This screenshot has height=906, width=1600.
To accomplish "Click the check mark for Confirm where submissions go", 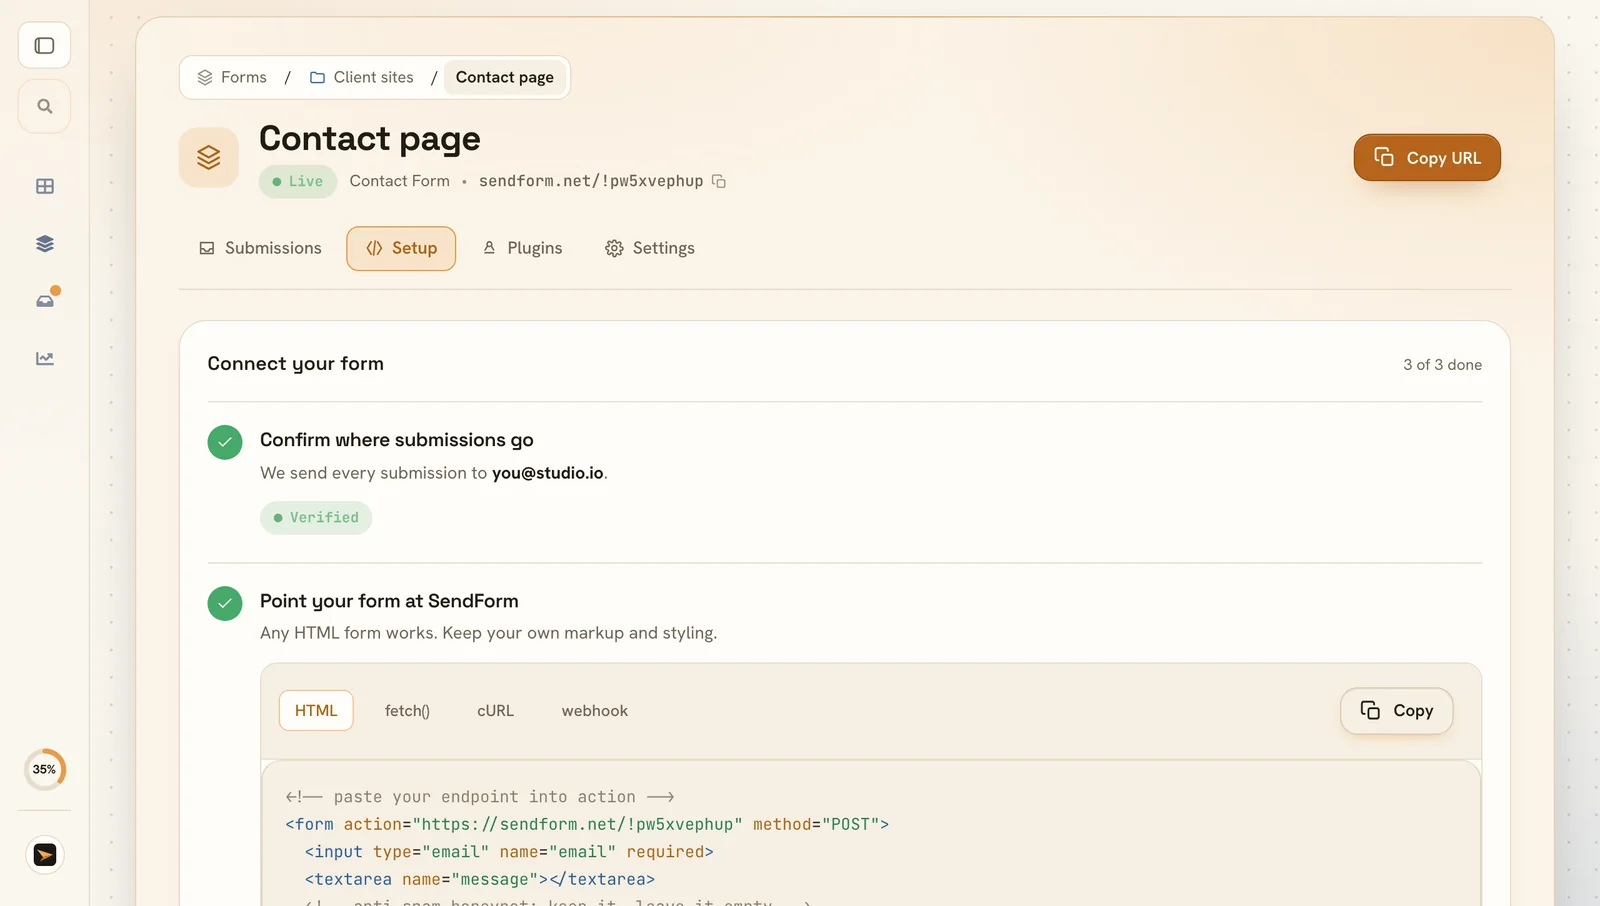I will point(225,442).
